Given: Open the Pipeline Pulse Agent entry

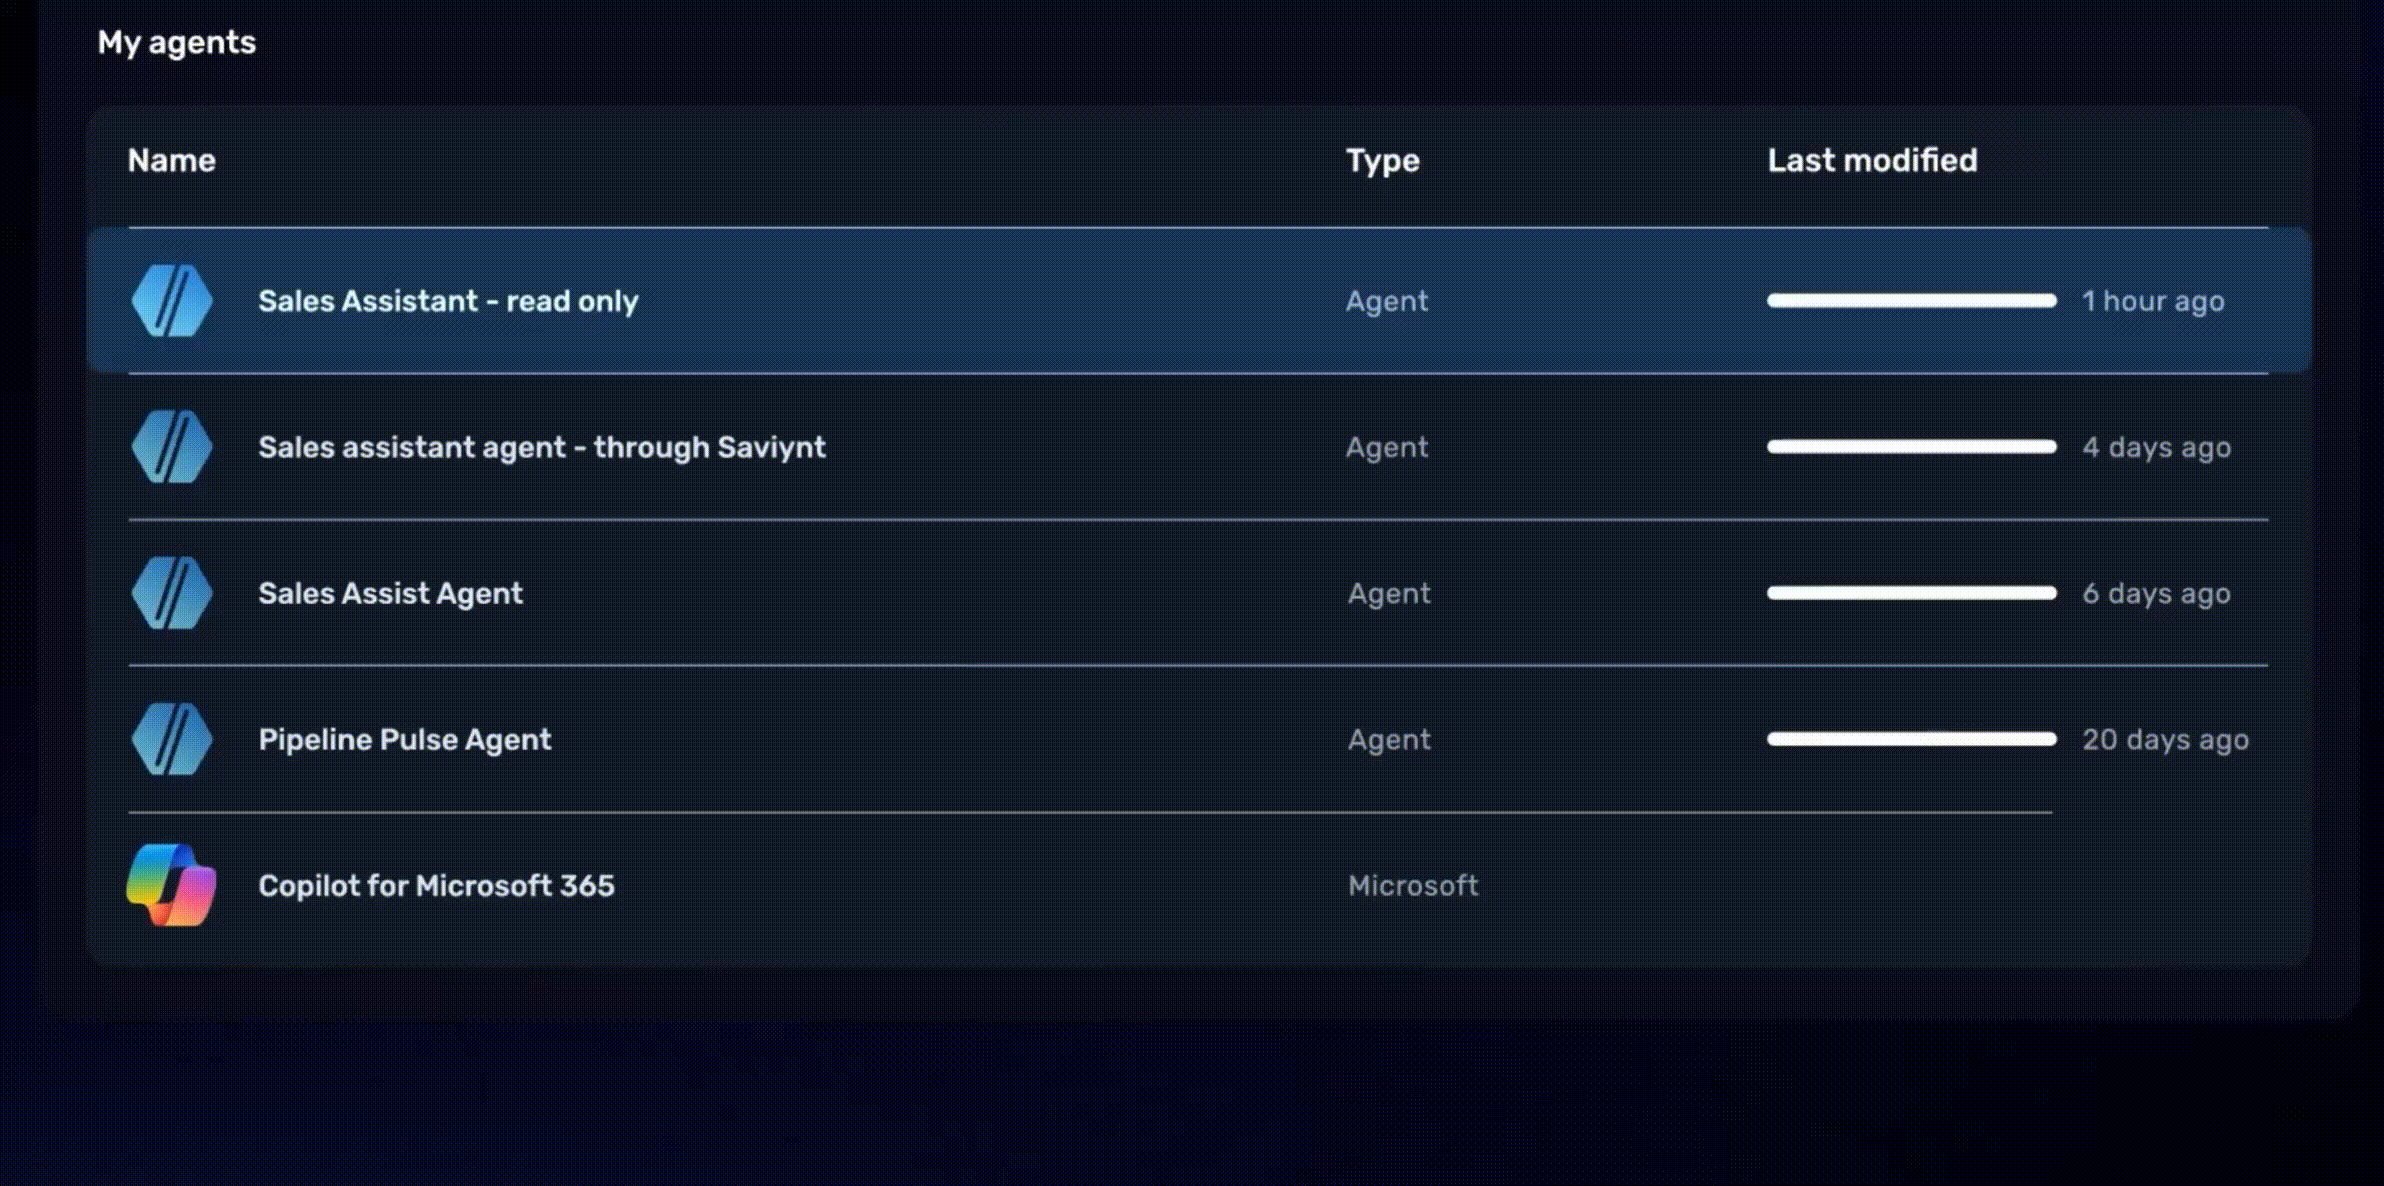Looking at the screenshot, I should [404, 739].
